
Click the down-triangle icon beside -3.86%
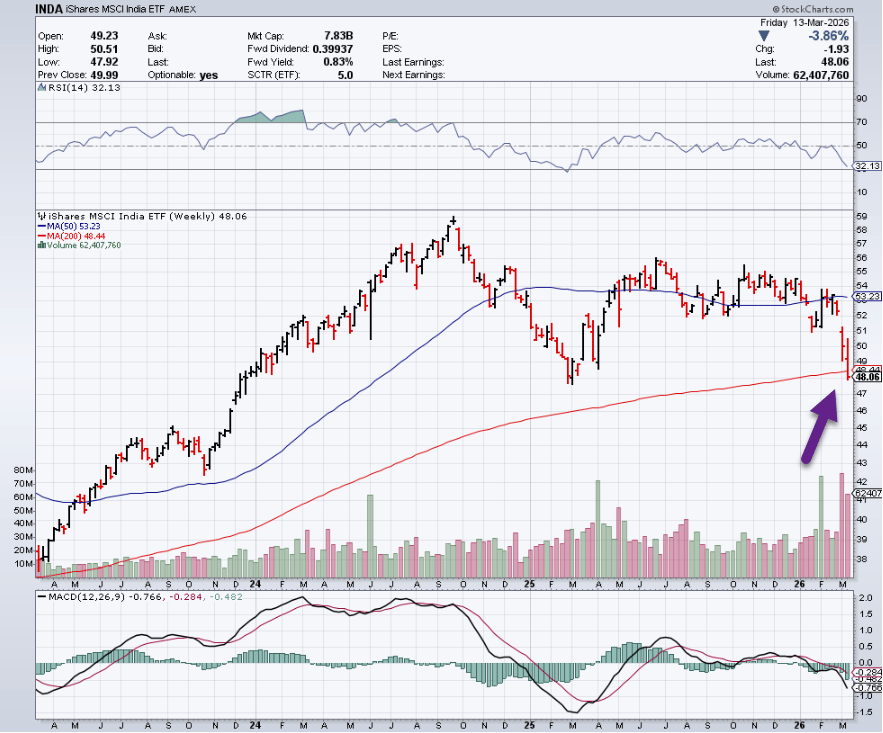click(x=763, y=36)
